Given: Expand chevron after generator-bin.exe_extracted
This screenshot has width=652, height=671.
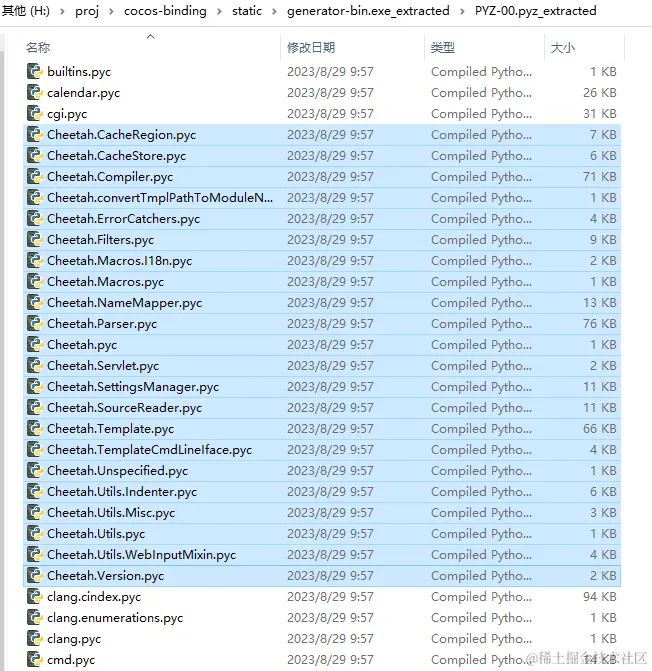Looking at the screenshot, I should coord(462,11).
